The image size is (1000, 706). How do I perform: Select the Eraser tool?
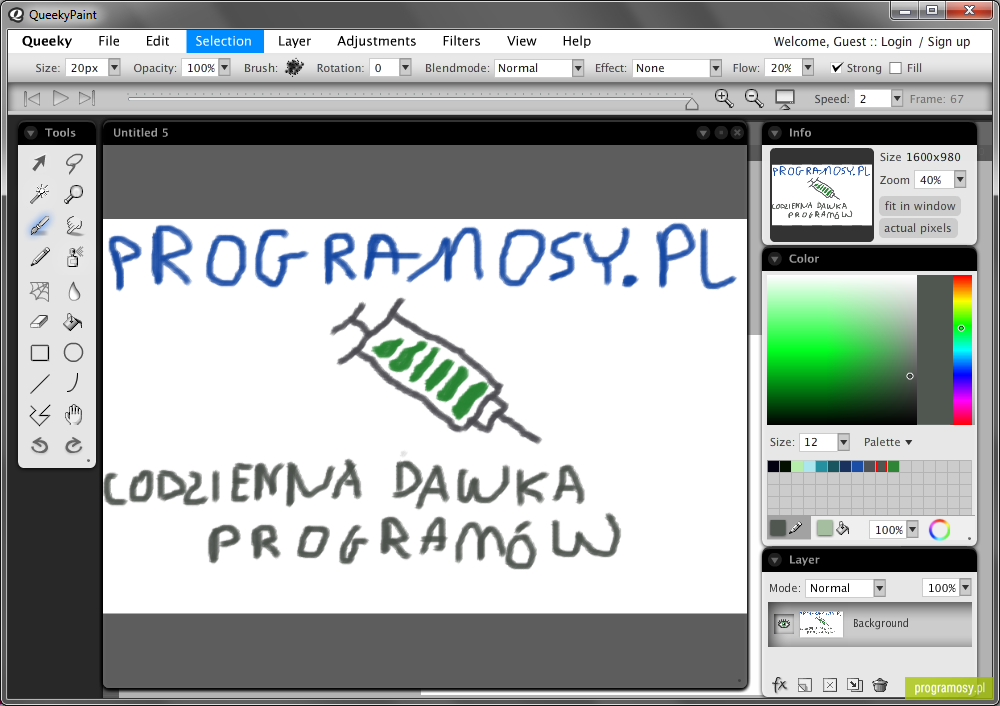pyautogui.click(x=40, y=321)
